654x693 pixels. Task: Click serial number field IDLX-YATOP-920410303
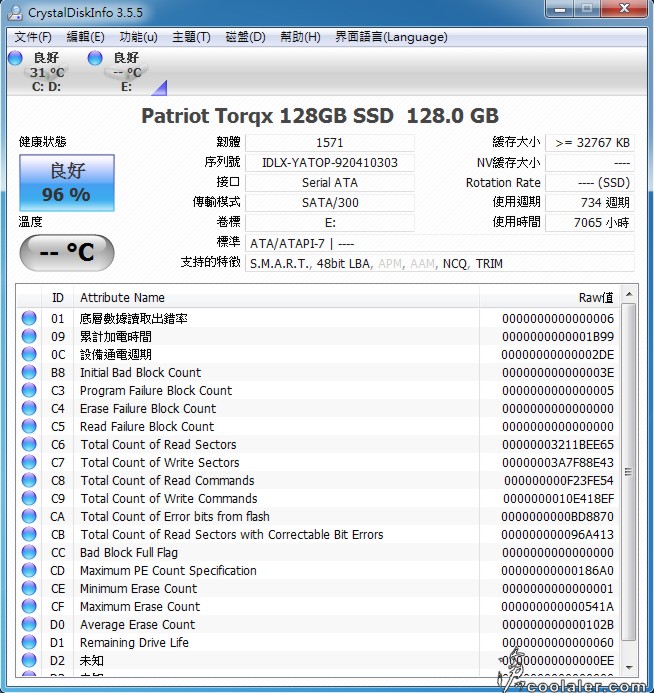pyautogui.click(x=330, y=163)
